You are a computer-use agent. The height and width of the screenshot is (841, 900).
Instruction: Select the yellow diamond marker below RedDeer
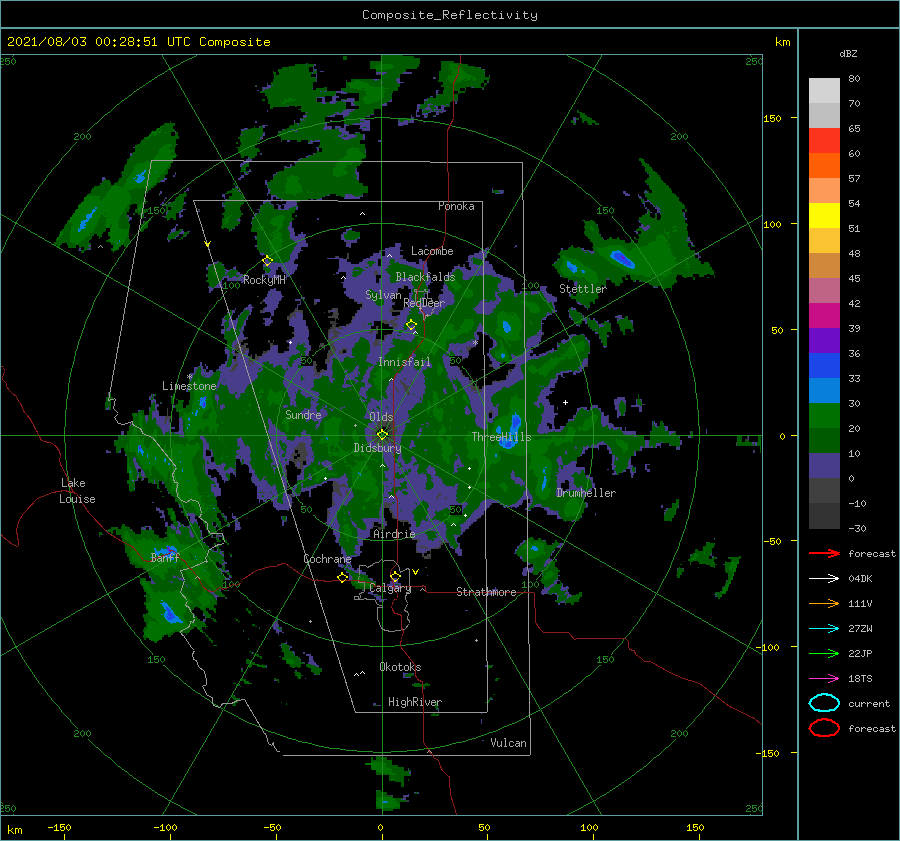click(x=411, y=325)
